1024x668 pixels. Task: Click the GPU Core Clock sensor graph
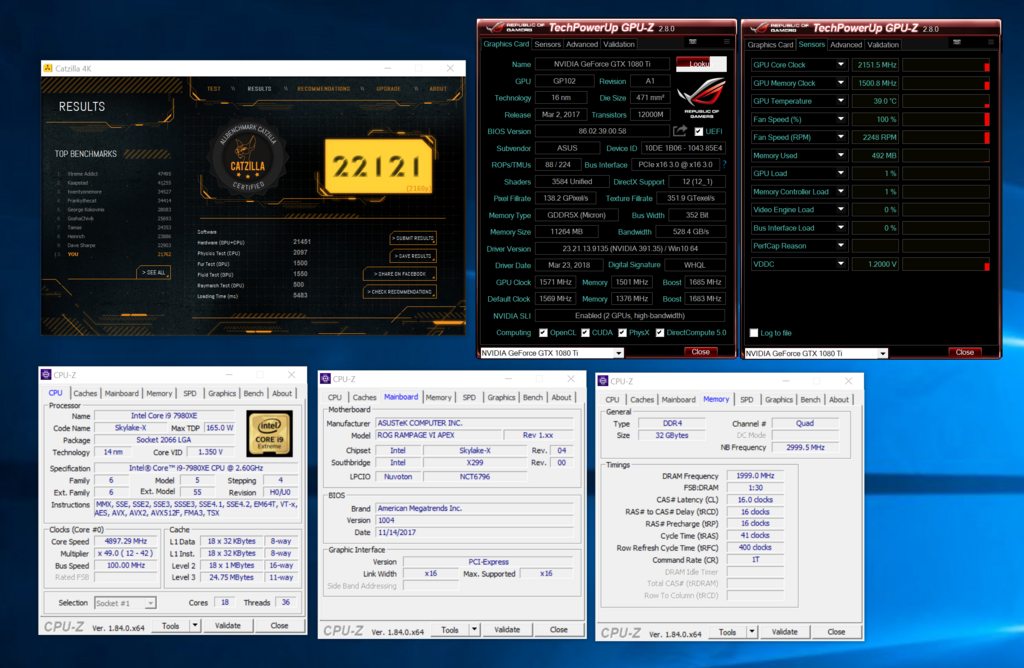(x=946, y=65)
